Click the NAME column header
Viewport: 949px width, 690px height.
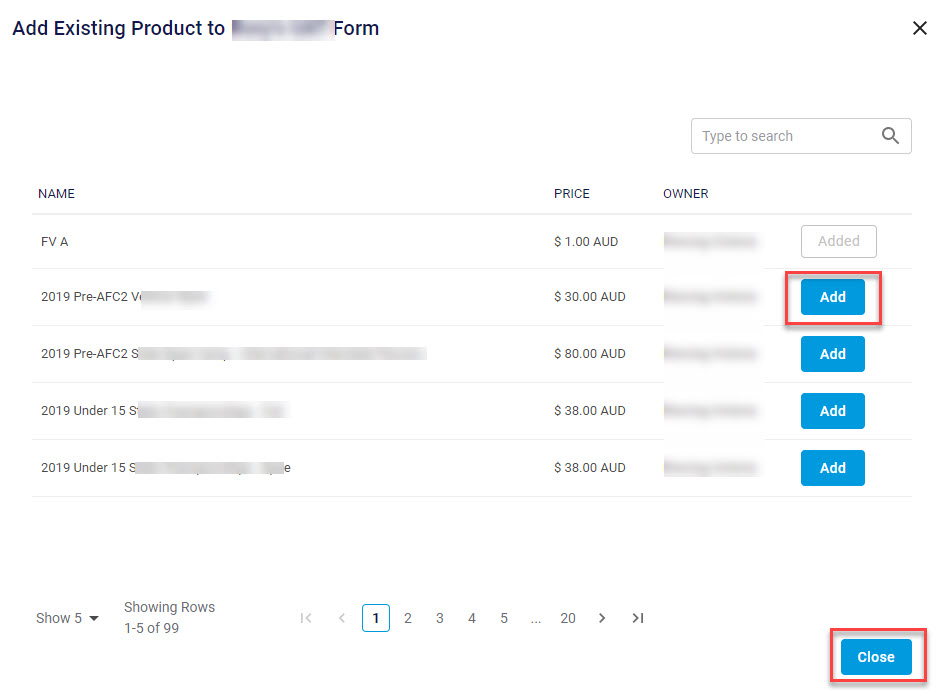[56, 194]
